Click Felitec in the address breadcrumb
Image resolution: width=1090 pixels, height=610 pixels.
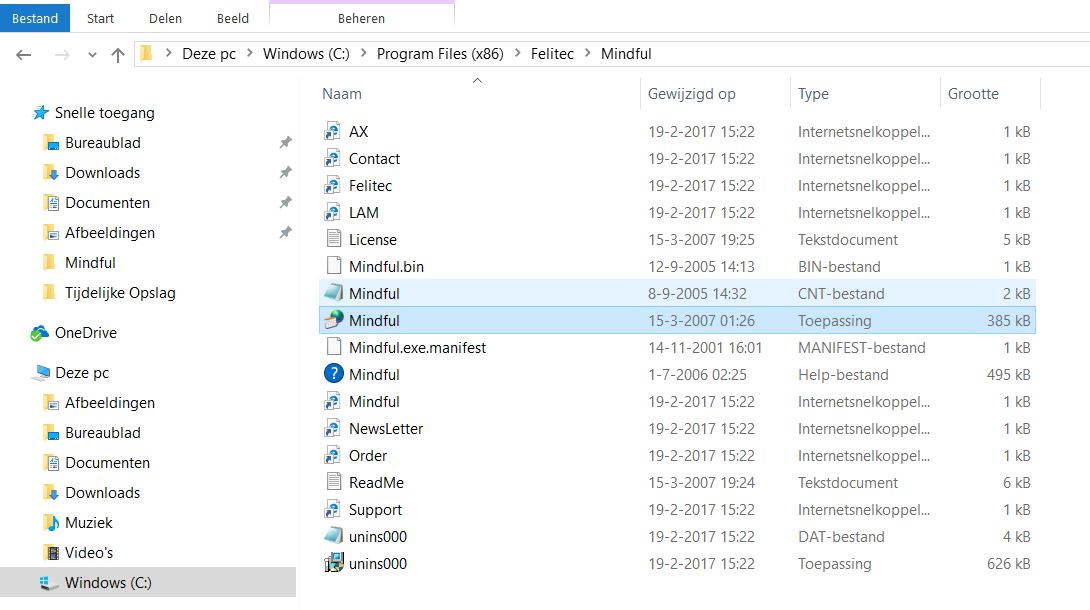point(552,53)
